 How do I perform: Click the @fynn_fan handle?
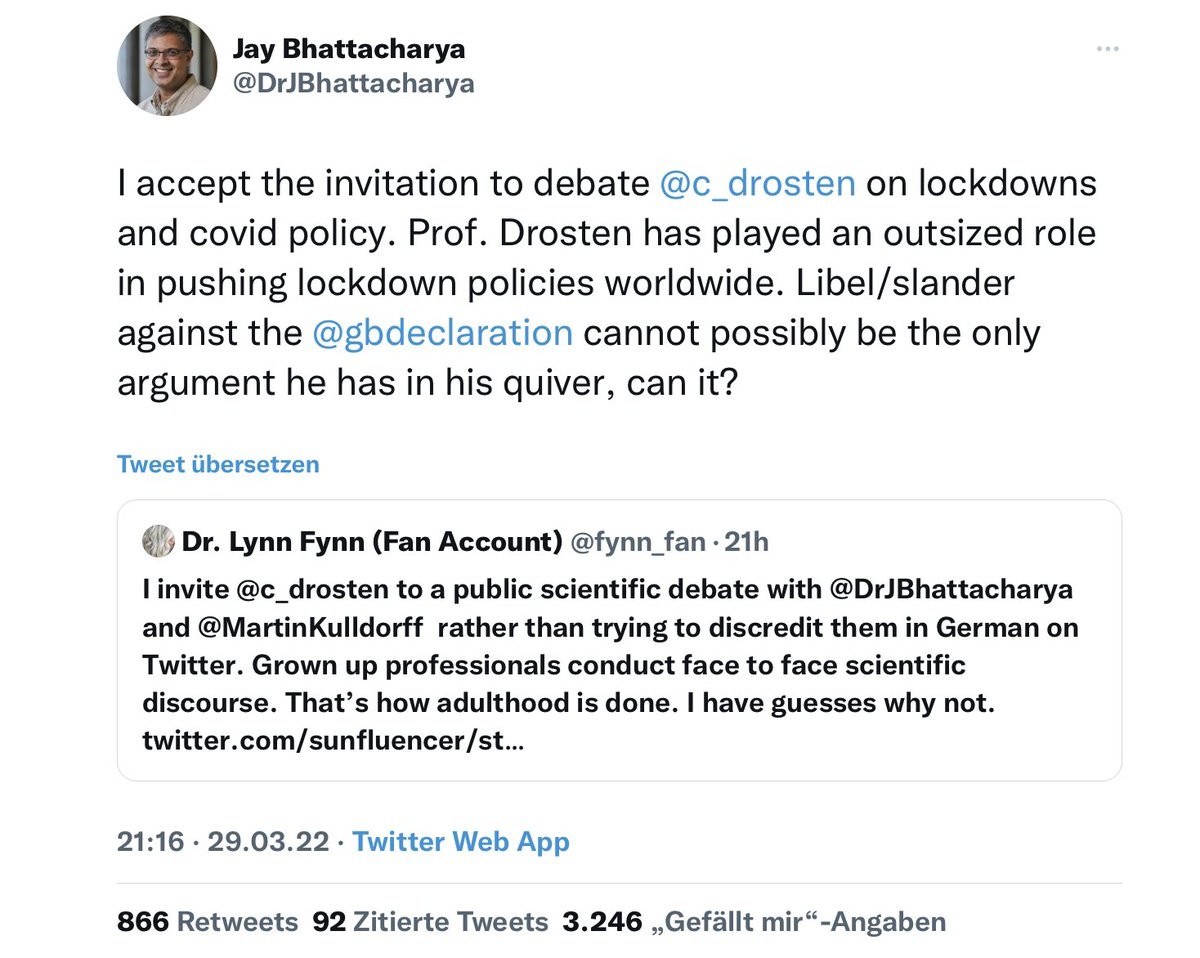[638, 542]
